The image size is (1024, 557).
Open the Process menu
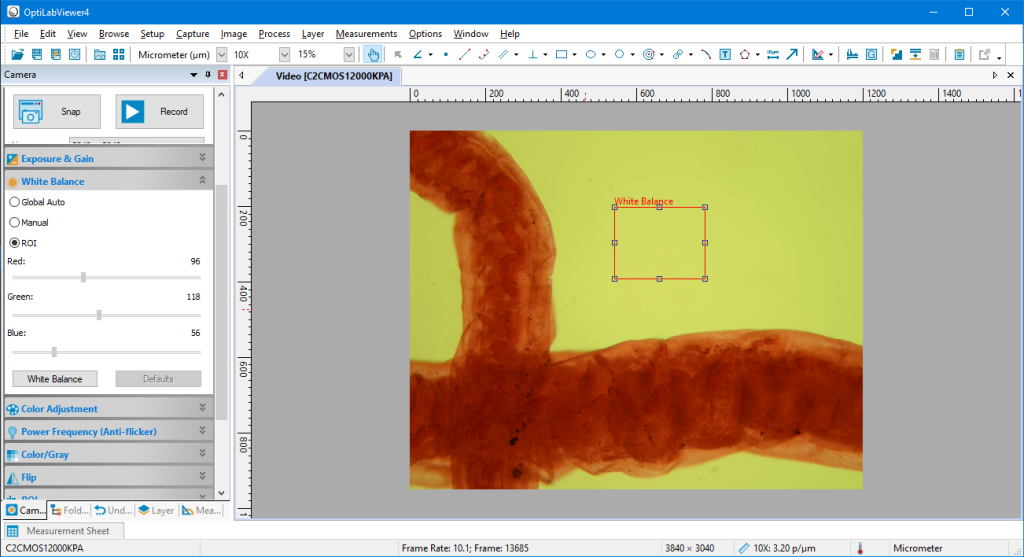tap(274, 33)
